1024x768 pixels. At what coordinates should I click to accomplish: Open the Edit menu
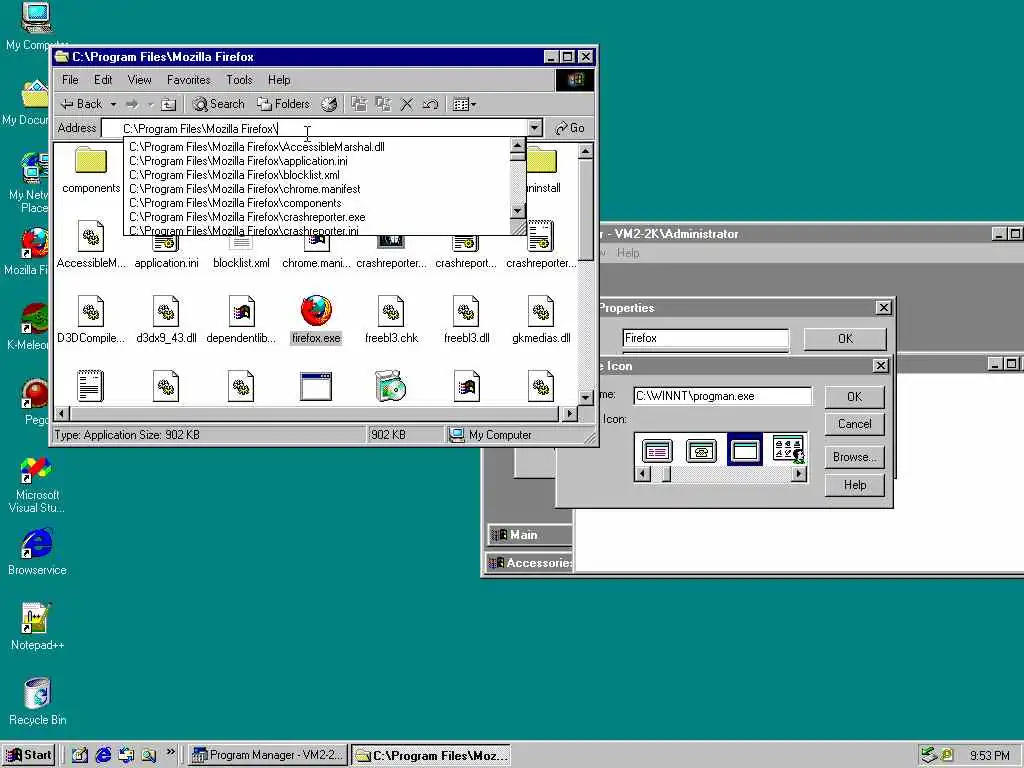[x=103, y=80]
